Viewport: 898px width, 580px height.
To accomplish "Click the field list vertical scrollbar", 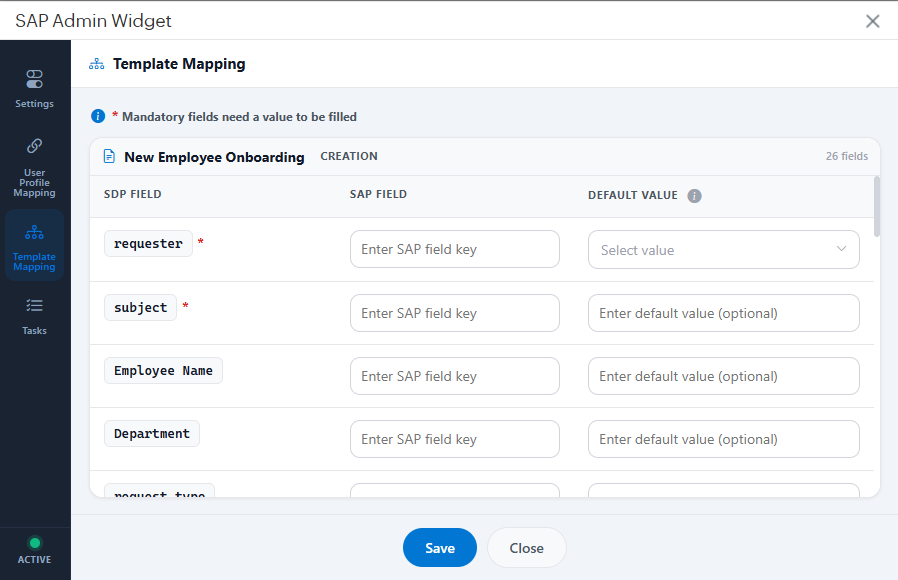I will pyautogui.click(x=877, y=207).
